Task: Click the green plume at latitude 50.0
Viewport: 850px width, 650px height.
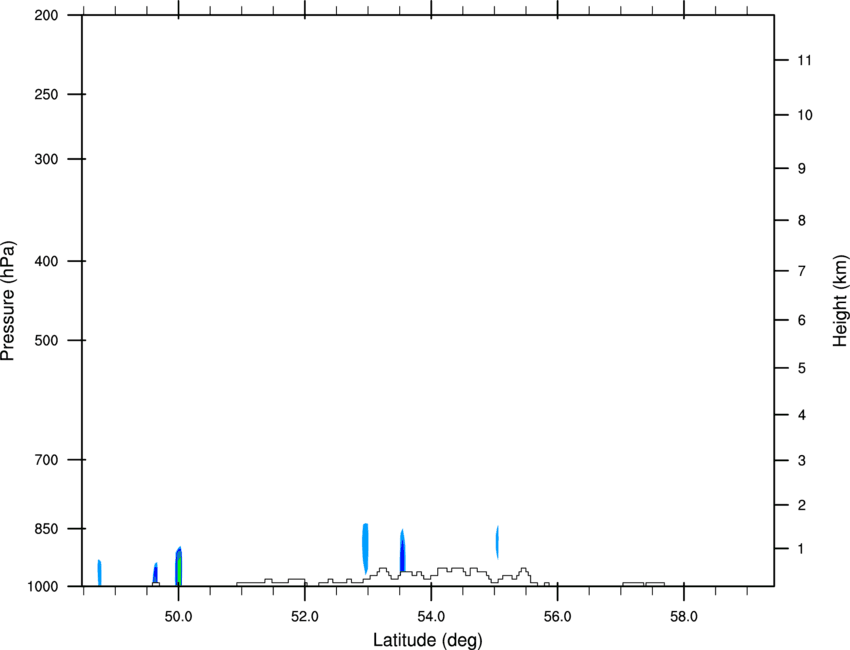Action: click(x=179, y=567)
